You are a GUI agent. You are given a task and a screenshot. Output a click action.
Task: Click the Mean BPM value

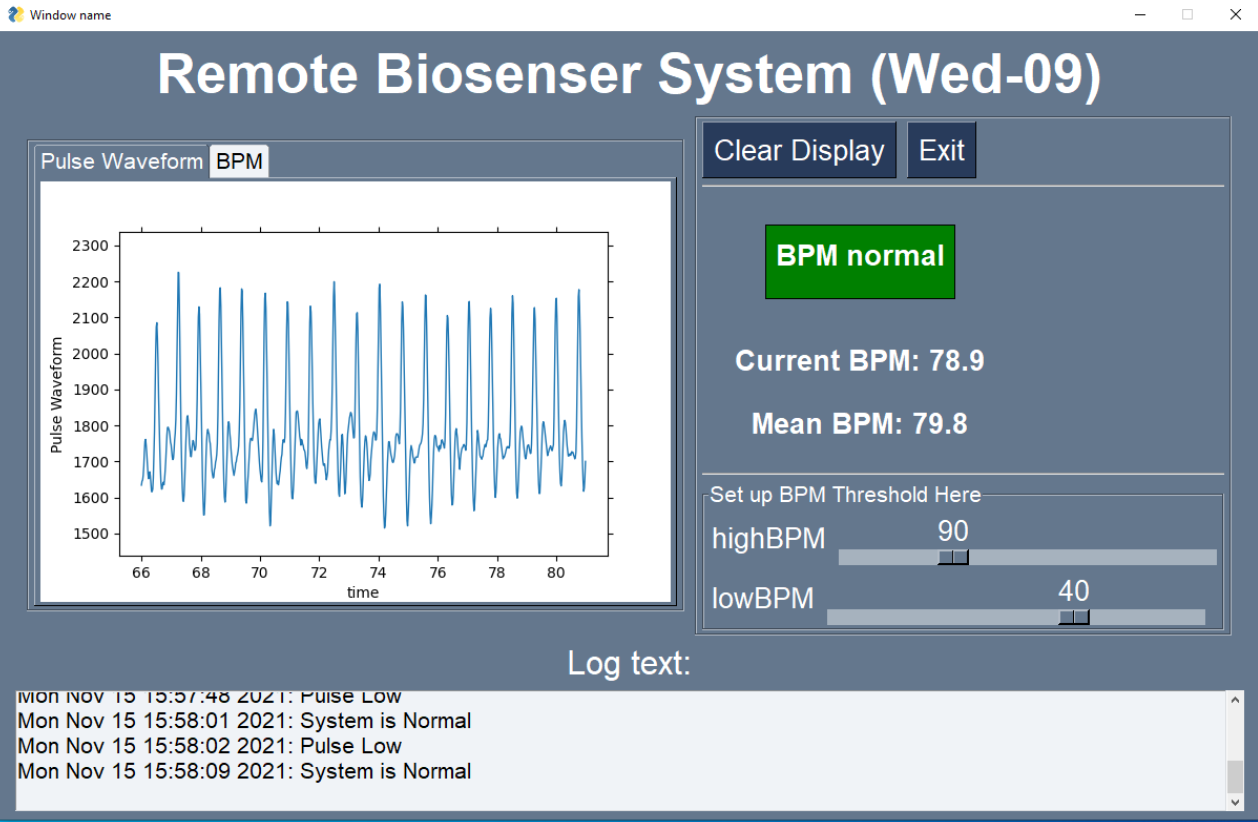click(859, 423)
